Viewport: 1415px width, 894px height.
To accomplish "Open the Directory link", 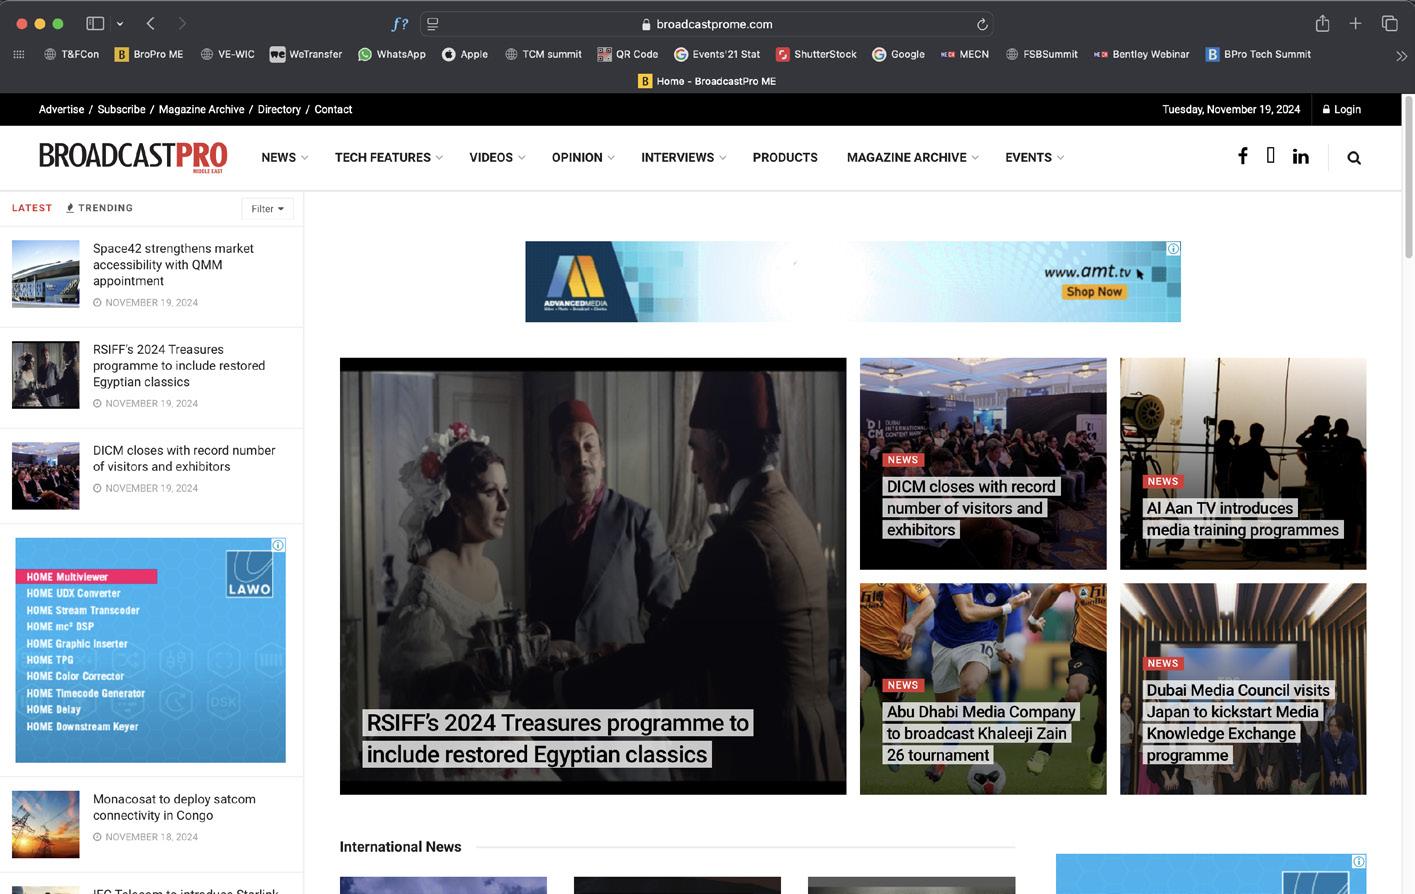I will (279, 109).
